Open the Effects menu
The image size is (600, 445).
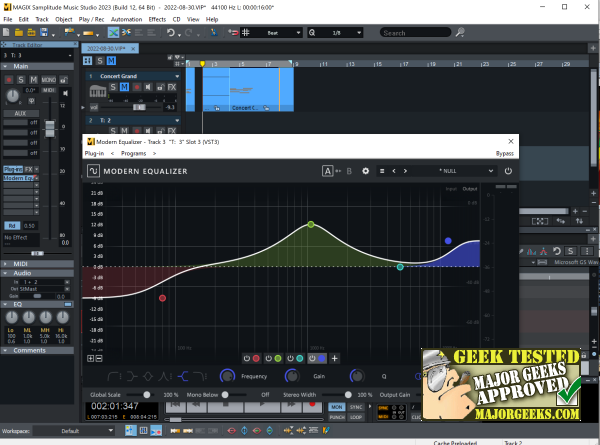[x=157, y=19]
